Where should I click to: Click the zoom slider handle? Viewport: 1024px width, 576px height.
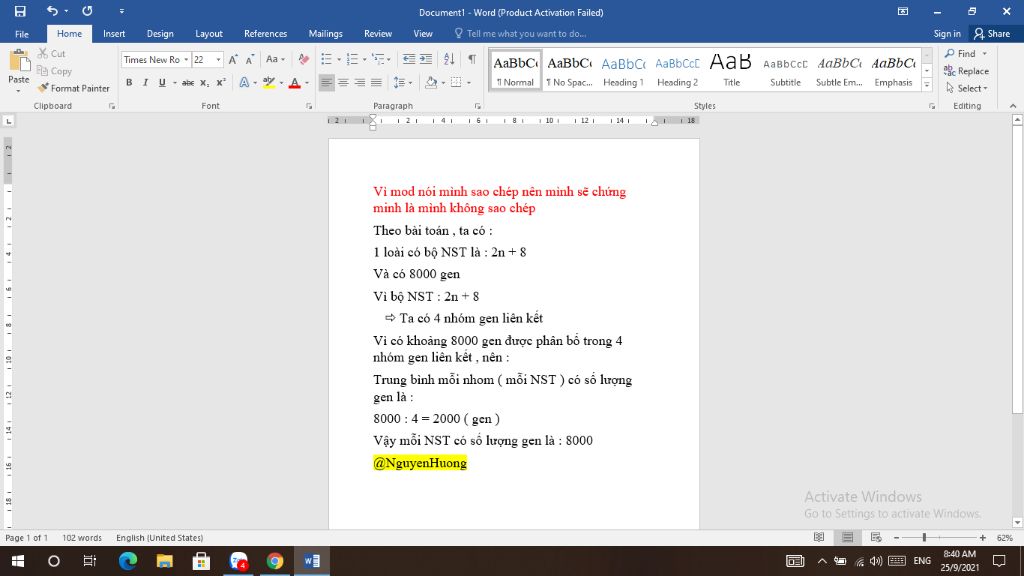coord(924,537)
